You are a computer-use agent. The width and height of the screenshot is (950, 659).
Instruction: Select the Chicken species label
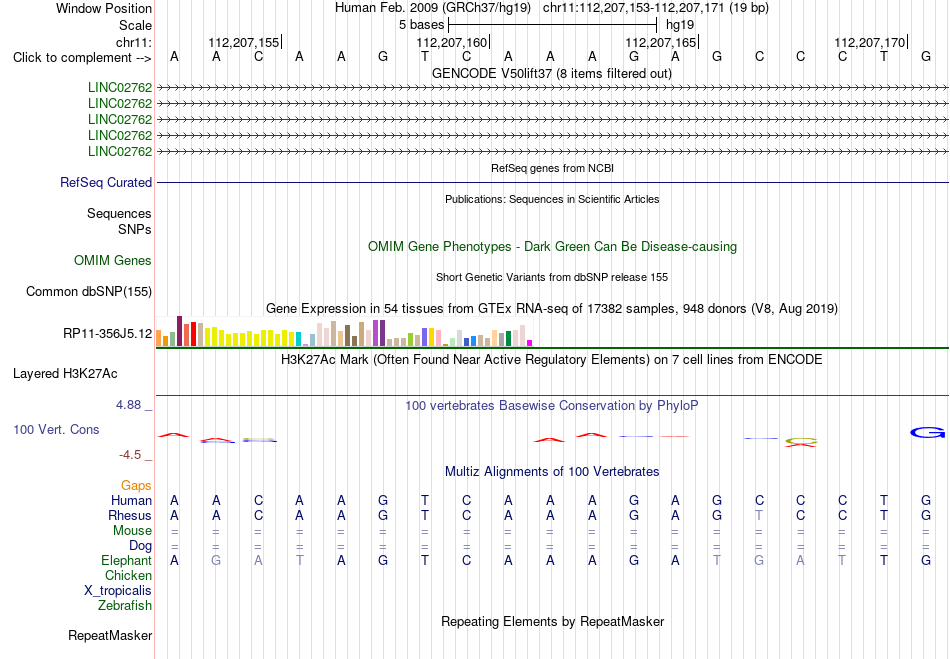(128, 575)
